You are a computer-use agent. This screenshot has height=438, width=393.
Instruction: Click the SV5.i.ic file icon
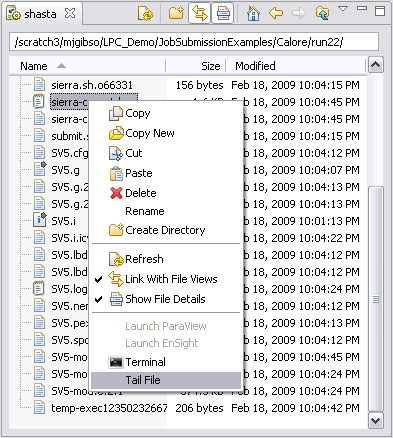coord(39,238)
